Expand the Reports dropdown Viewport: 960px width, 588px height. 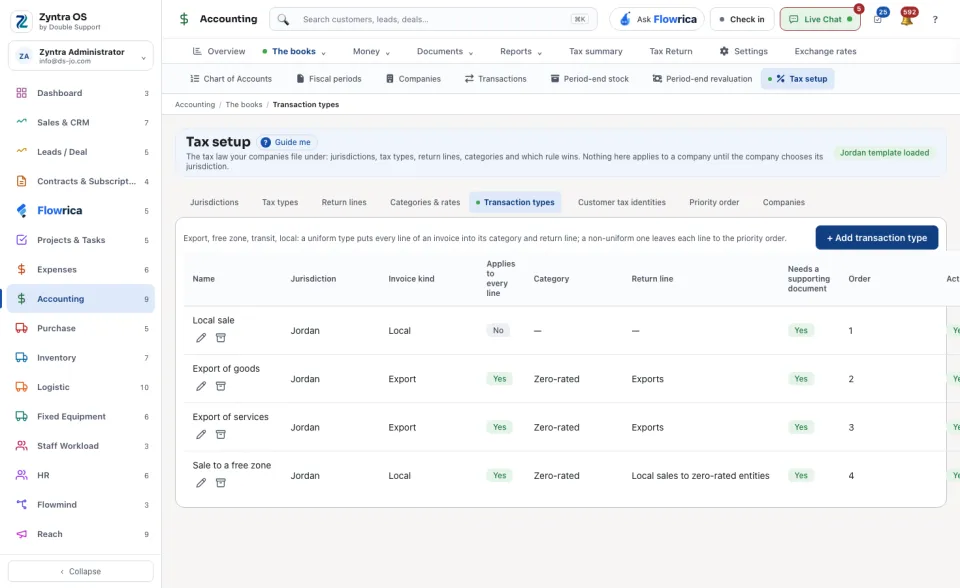tap(521, 51)
